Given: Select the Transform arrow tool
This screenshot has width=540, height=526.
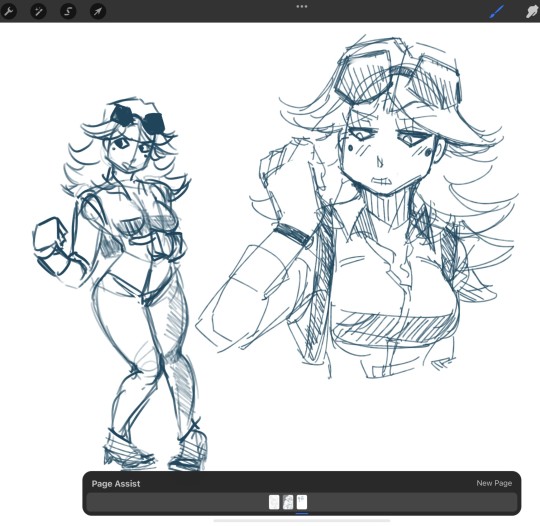Looking at the screenshot, I should click(x=98, y=11).
